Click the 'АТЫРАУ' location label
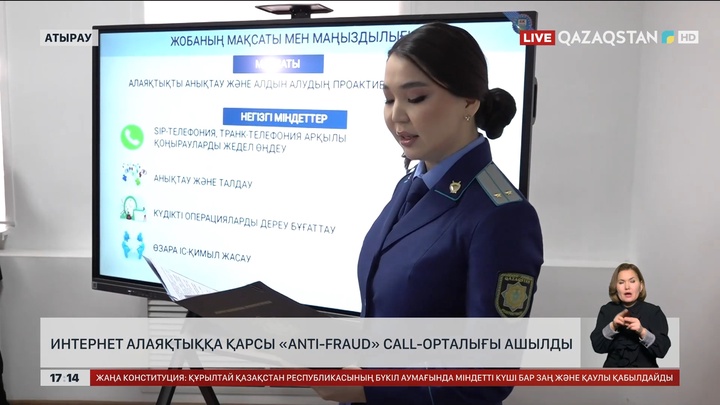The height and width of the screenshot is (405, 720). point(68,38)
